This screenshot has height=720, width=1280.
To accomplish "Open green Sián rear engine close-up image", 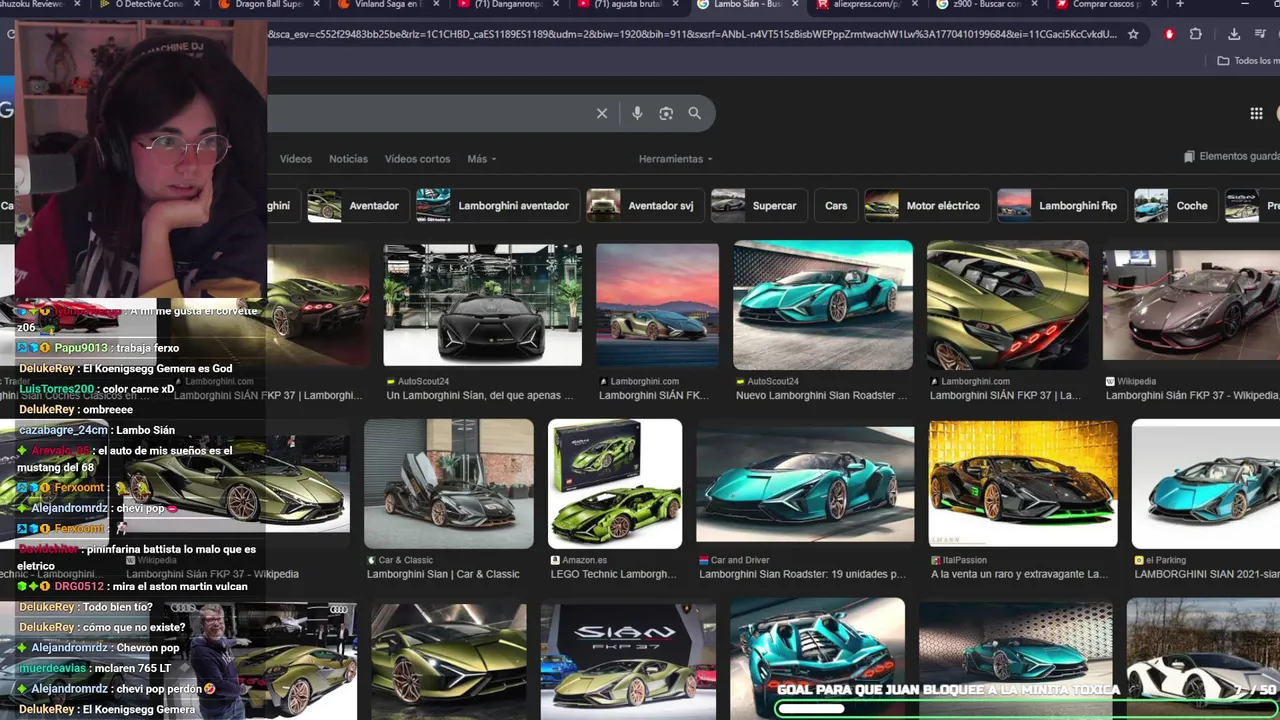I will [1008, 305].
